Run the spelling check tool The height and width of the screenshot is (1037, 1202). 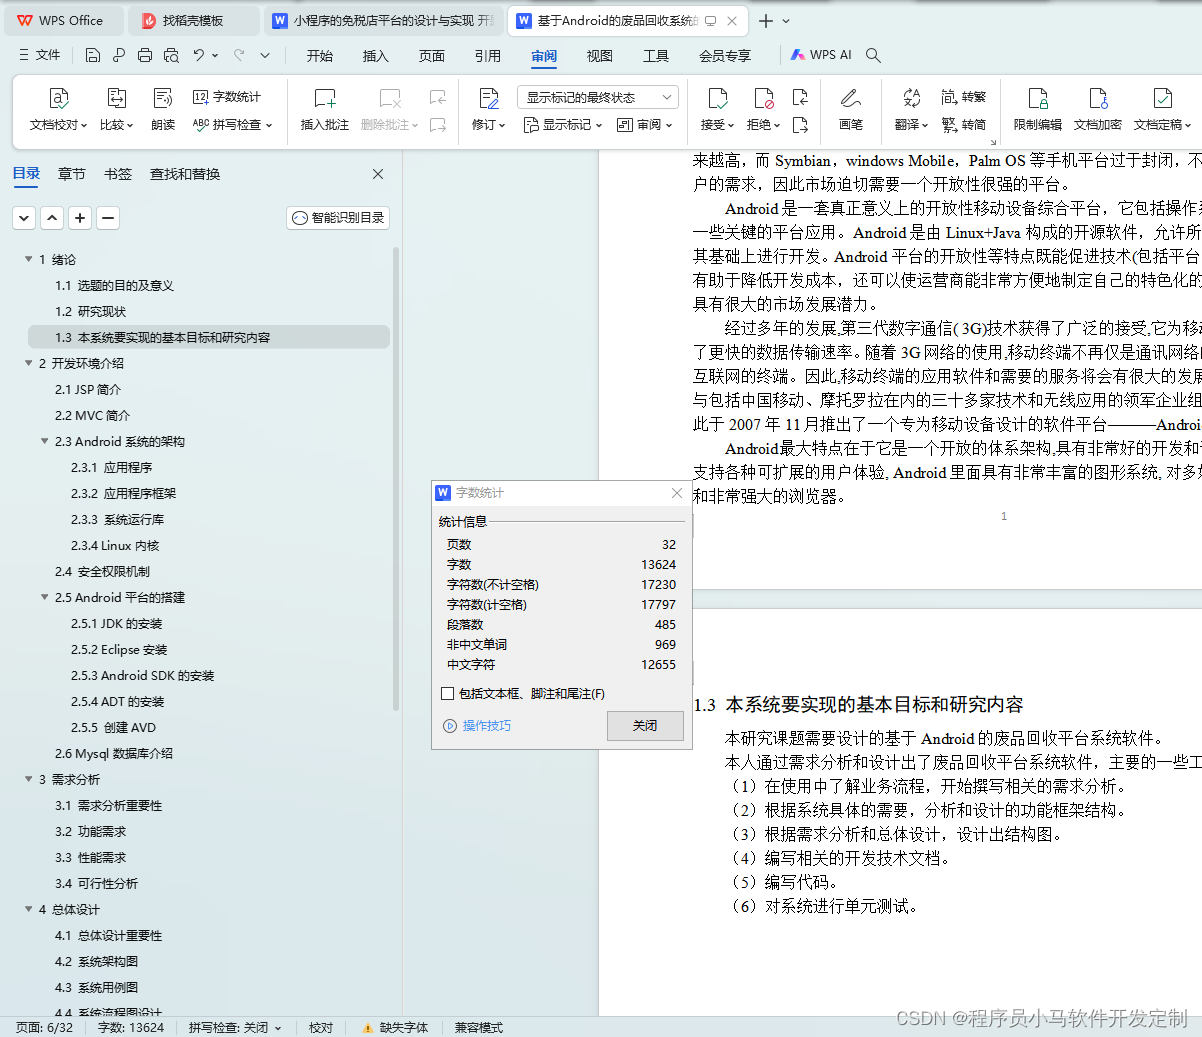click(232, 125)
